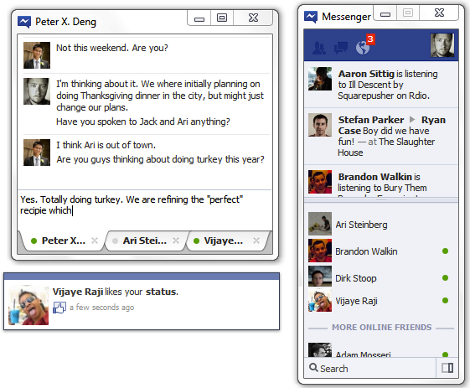470x388 pixels.
Task: Close the Peter X... chat tab
Action: coord(95,240)
